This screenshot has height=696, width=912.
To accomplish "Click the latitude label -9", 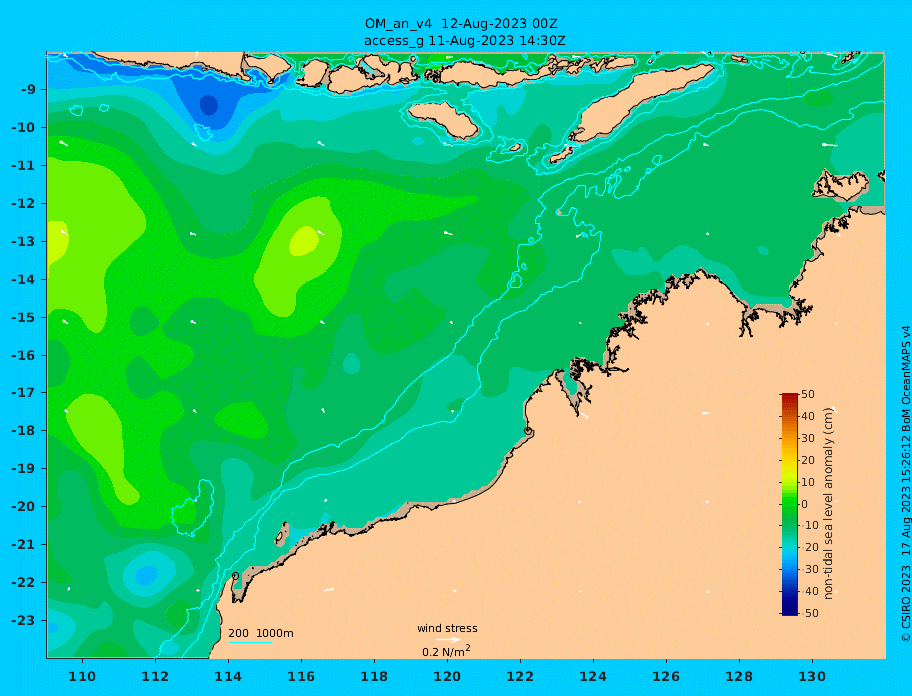I will (28, 90).
